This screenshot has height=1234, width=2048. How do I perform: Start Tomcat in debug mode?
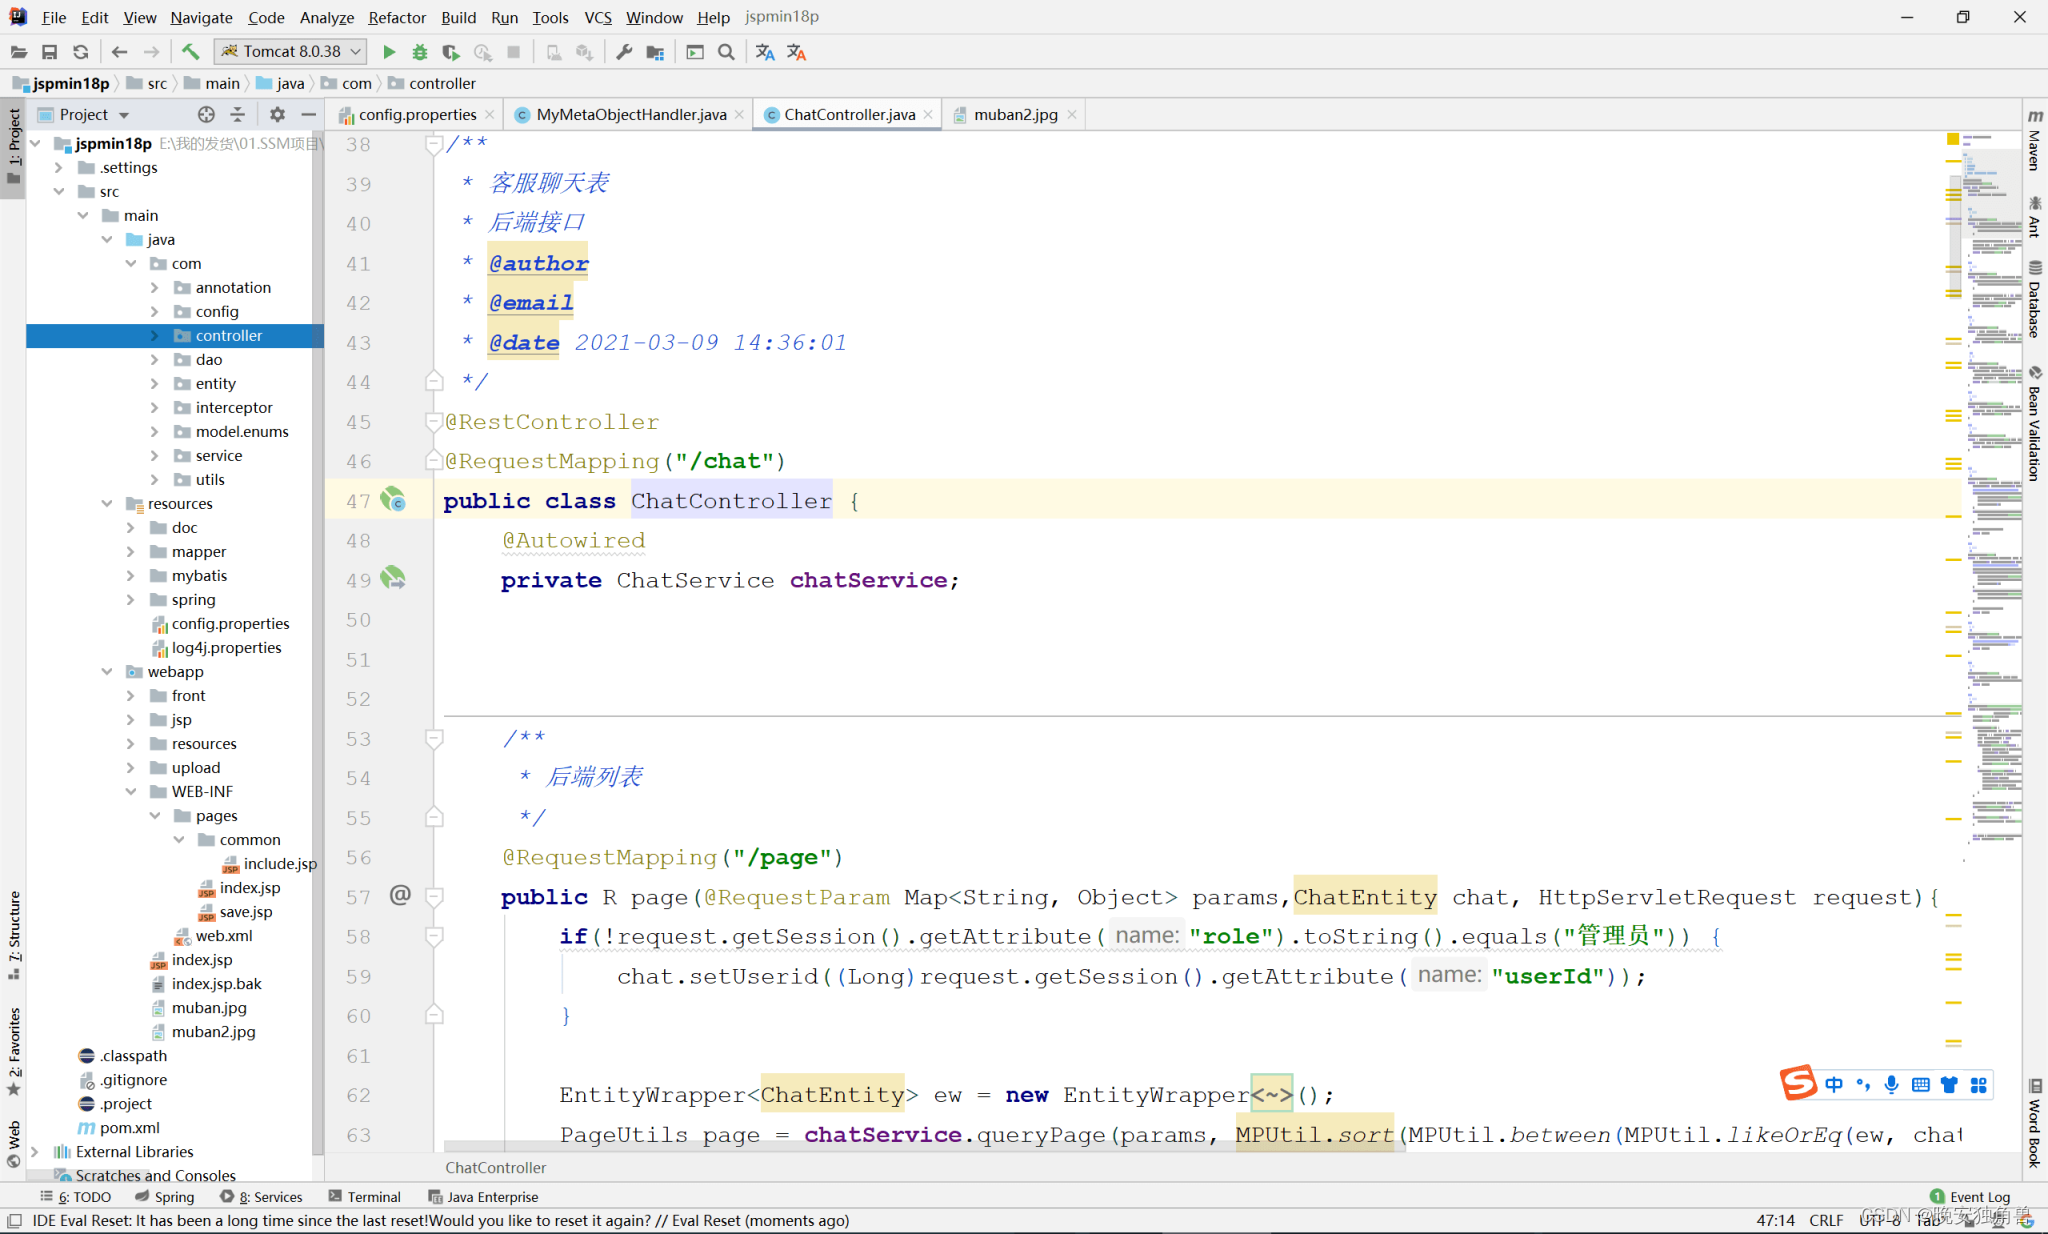[x=419, y=51]
